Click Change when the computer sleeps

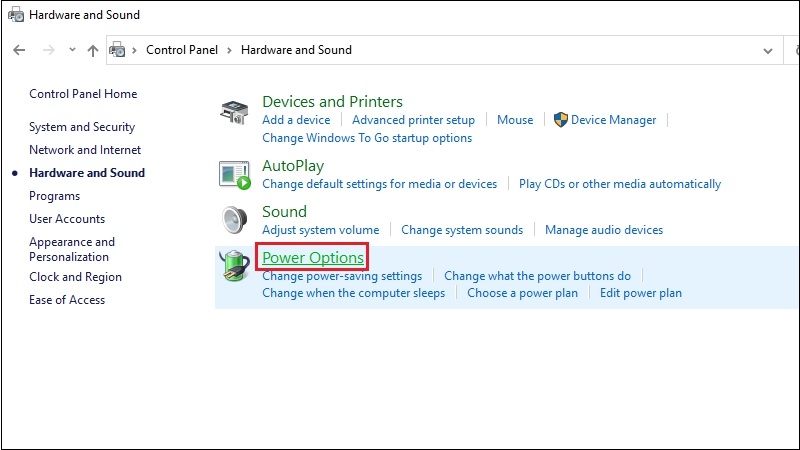[354, 293]
